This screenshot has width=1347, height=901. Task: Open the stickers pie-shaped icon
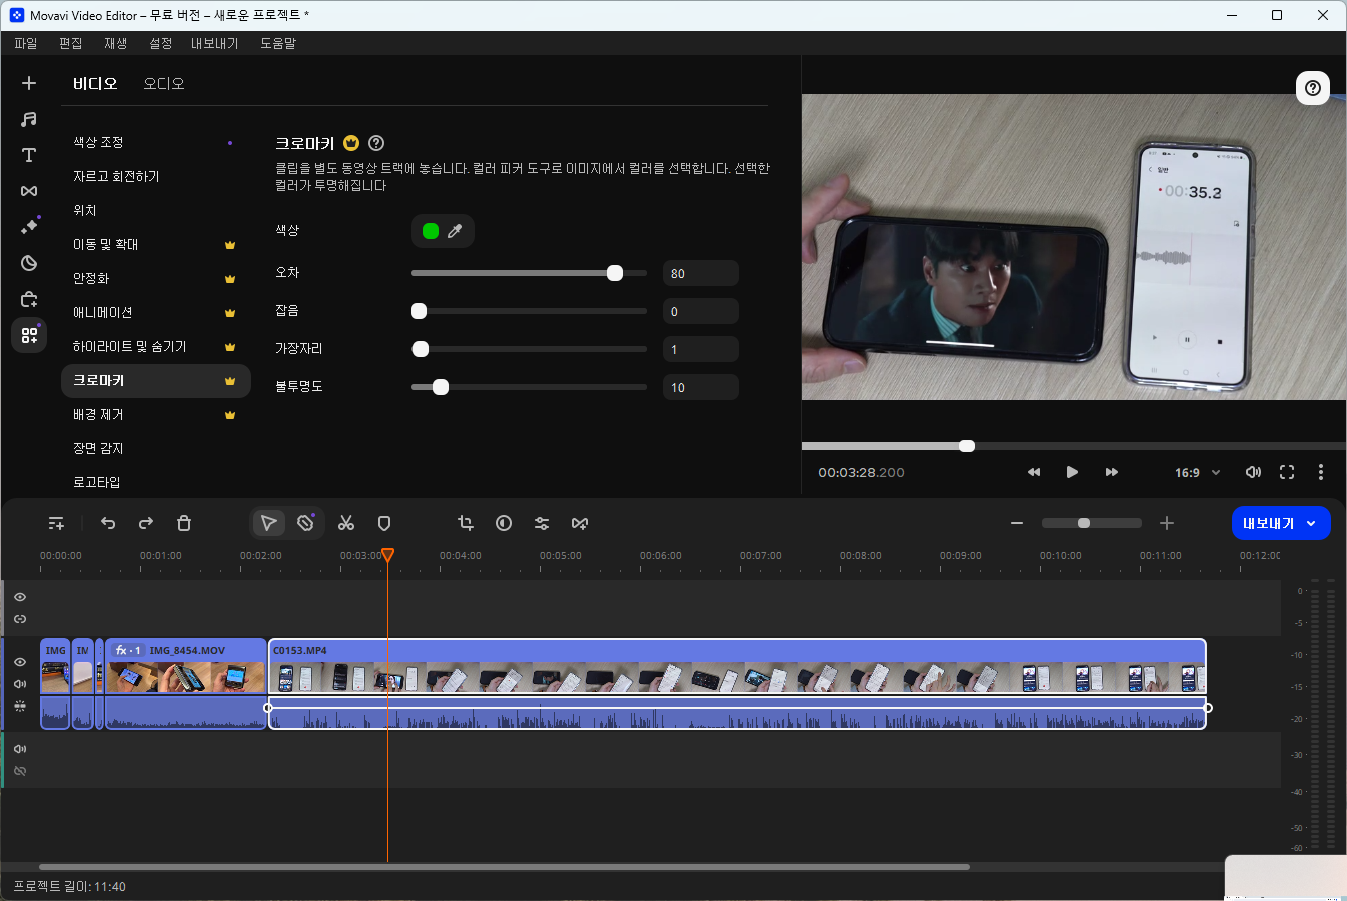coord(29,263)
